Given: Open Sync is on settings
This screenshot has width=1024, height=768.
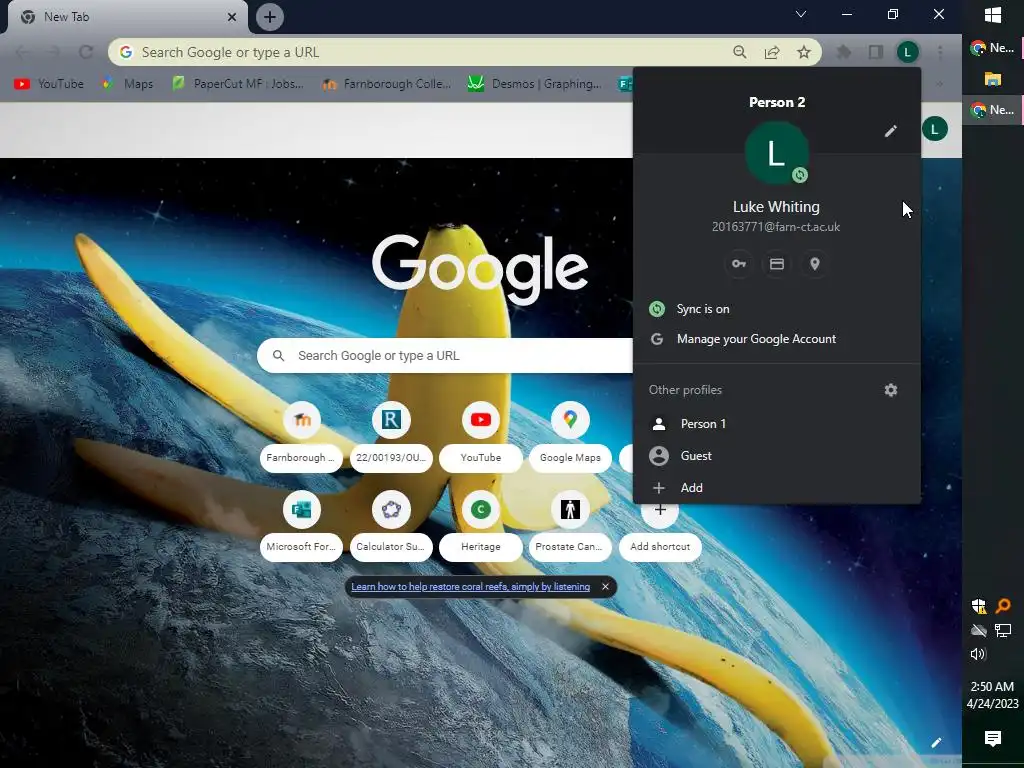Looking at the screenshot, I should [x=776, y=309].
